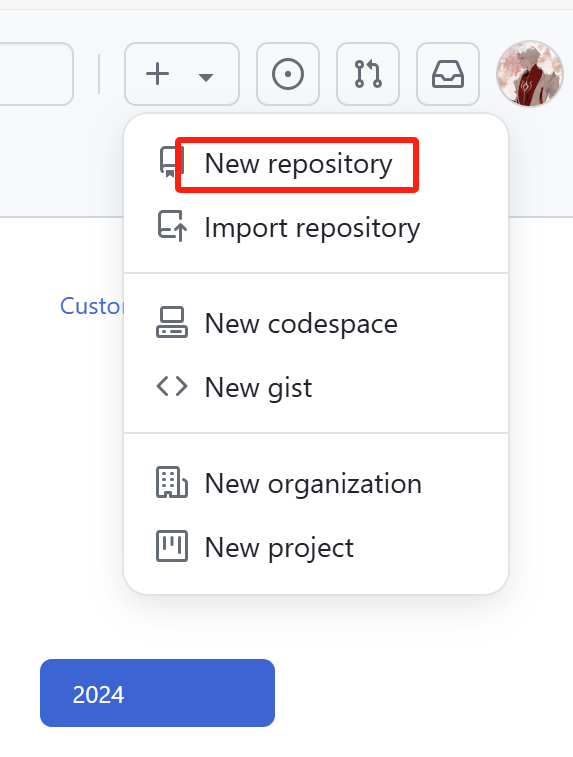The width and height of the screenshot is (573, 757).
Task: Click the import repository upload icon
Action: pos(172,225)
